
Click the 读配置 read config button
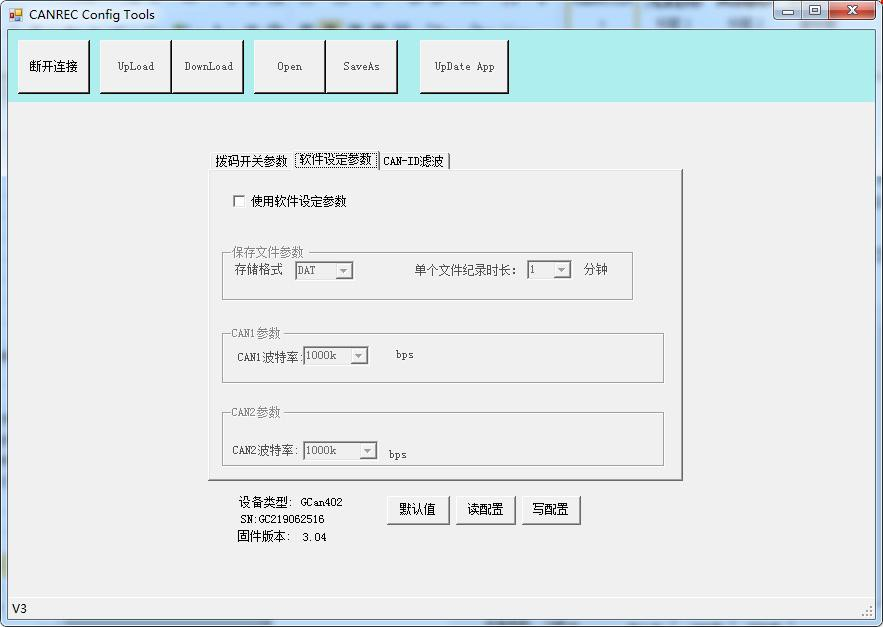(x=485, y=510)
